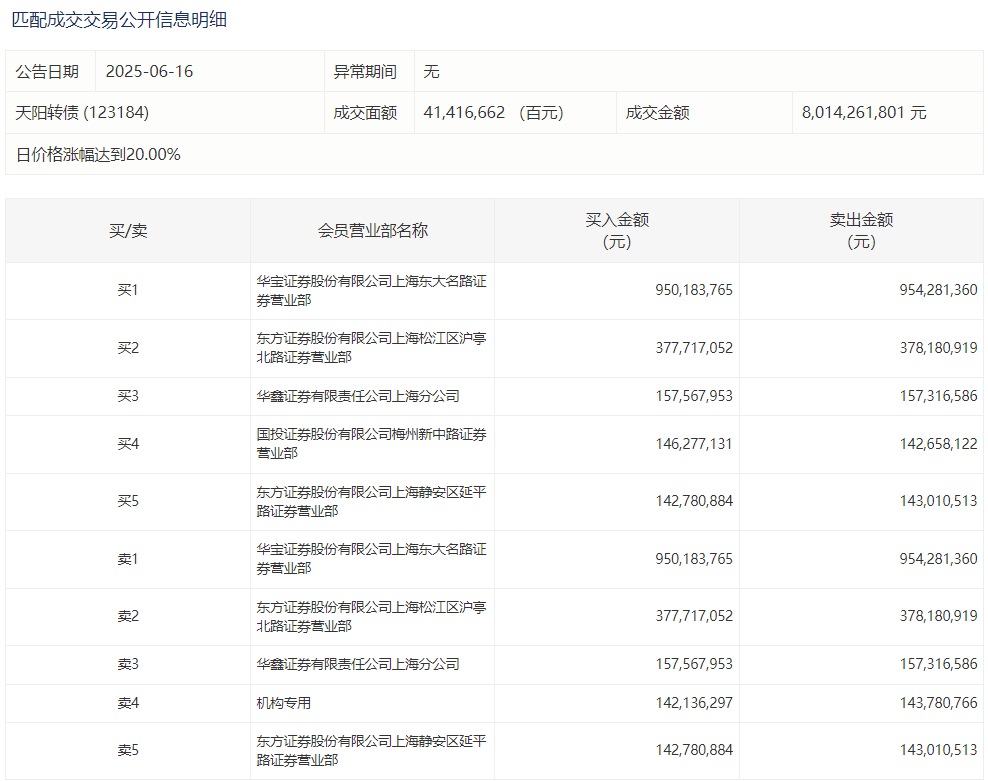Click the 机构专用 entry in 卖4 row
Screen dimensions: 988x781
284,703
